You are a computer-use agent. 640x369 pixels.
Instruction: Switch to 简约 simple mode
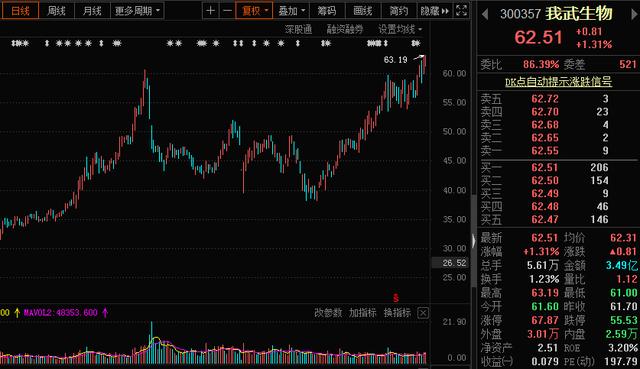398,11
